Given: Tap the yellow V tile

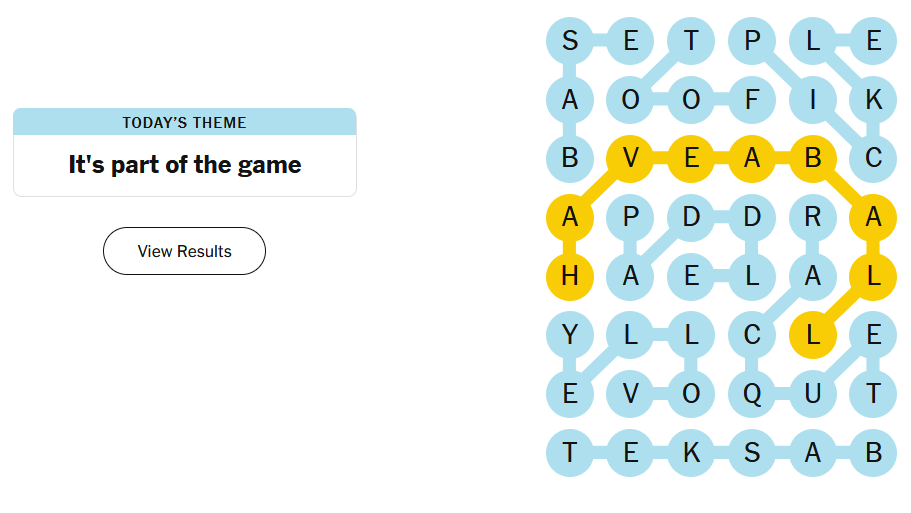Looking at the screenshot, I should coord(630,158).
